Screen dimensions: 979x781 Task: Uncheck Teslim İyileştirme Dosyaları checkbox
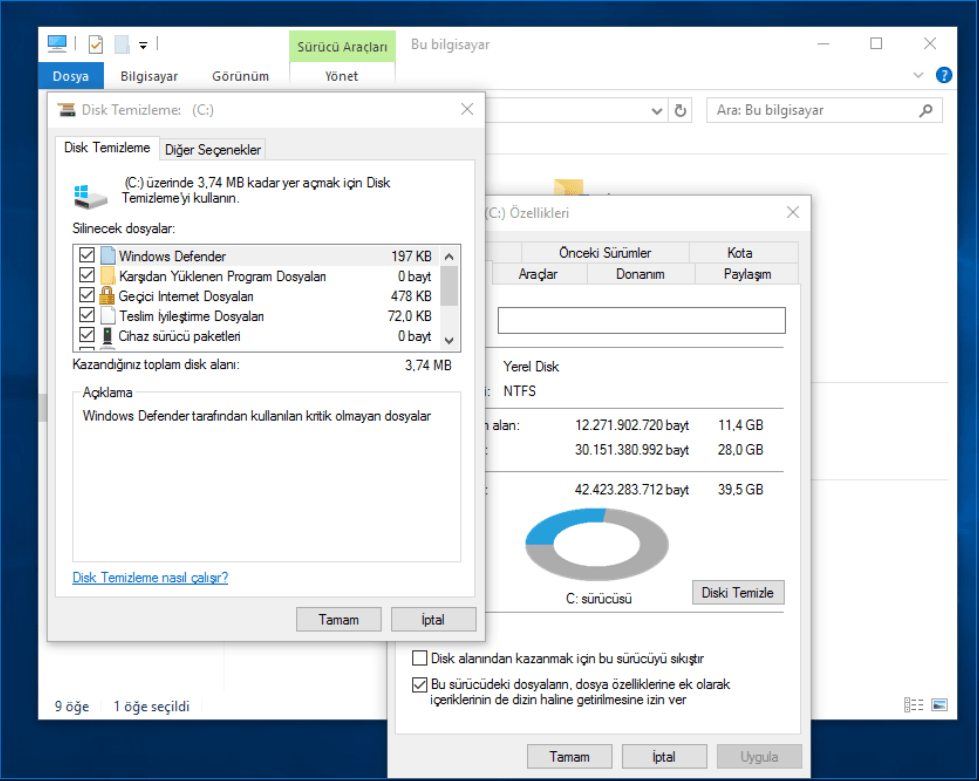pyautogui.click(x=87, y=315)
